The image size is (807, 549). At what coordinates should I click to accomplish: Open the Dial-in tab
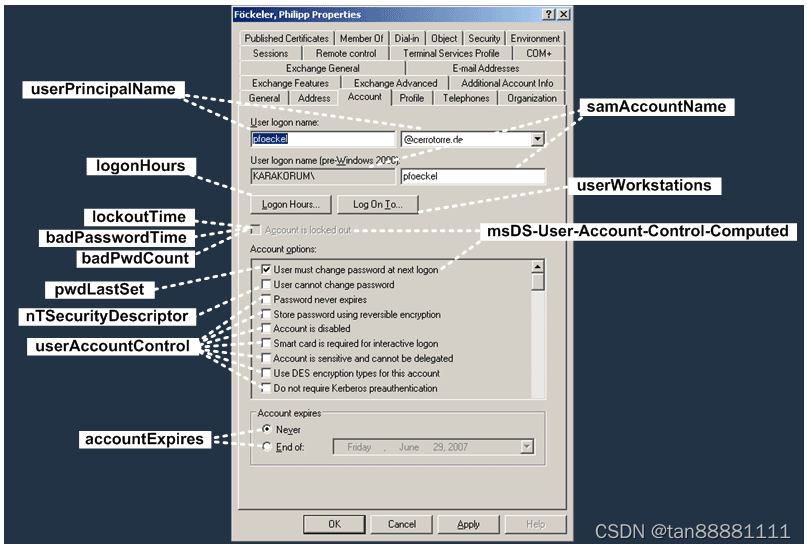(407, 39)
